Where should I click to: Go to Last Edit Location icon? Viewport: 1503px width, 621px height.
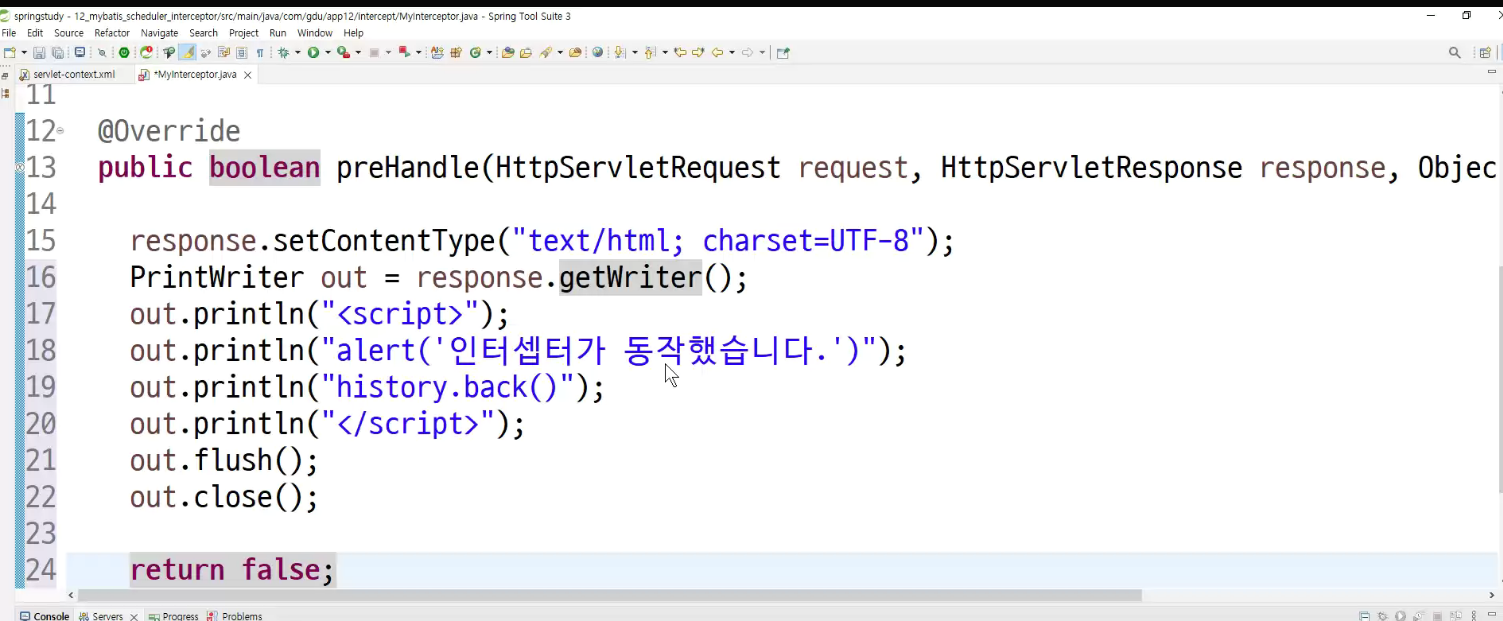(680, 52)
